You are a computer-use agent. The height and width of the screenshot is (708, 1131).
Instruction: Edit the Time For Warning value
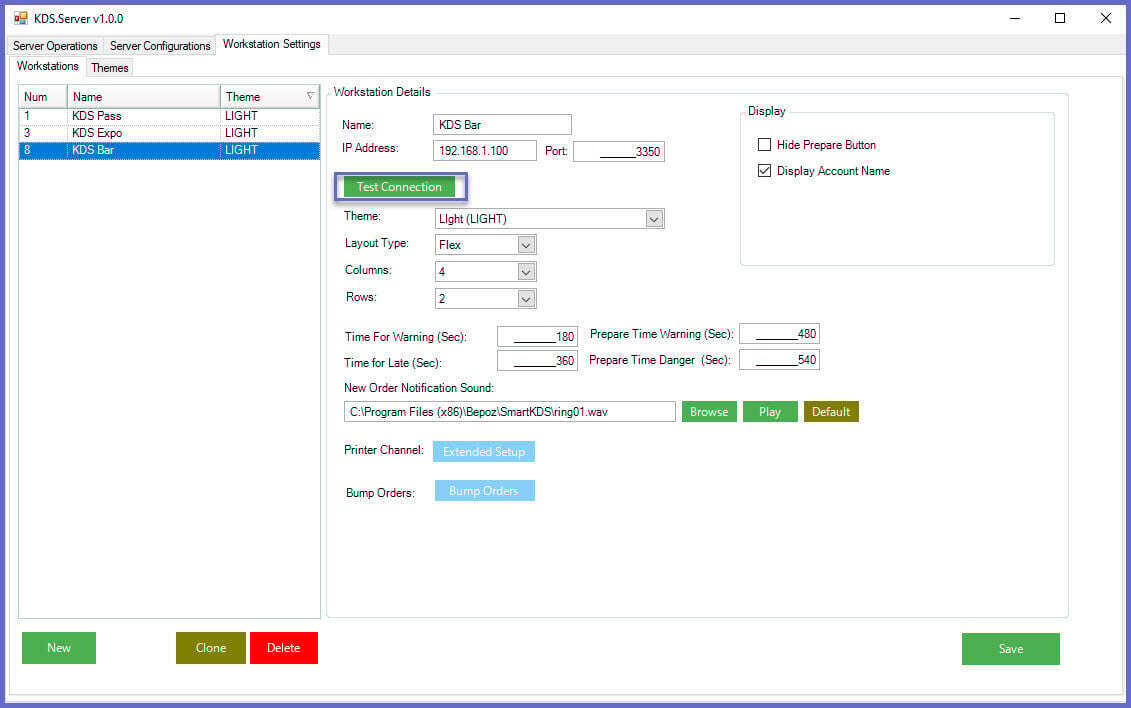pos(537,337)
